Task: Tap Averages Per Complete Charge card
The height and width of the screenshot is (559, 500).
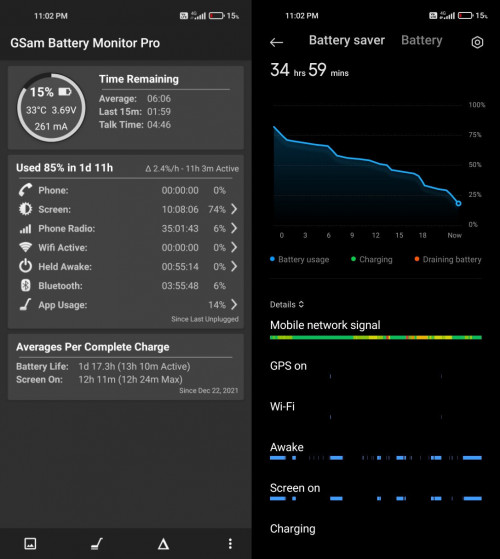Action: coord(126,367)
